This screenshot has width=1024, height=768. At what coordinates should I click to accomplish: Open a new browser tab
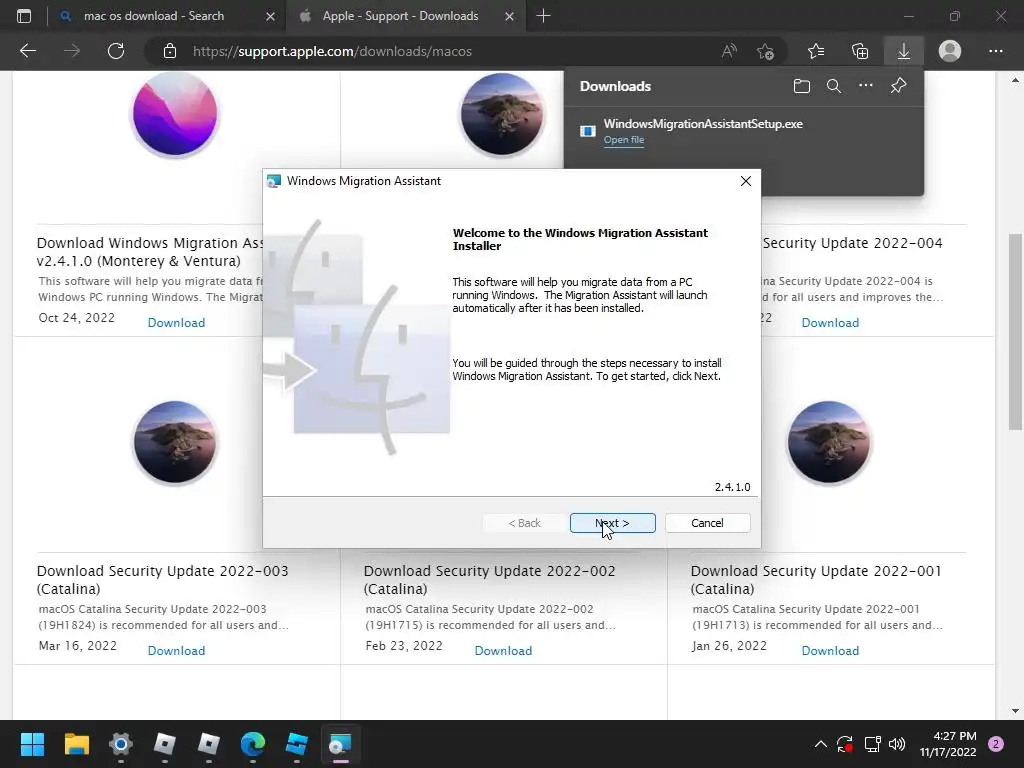[543, 16]
